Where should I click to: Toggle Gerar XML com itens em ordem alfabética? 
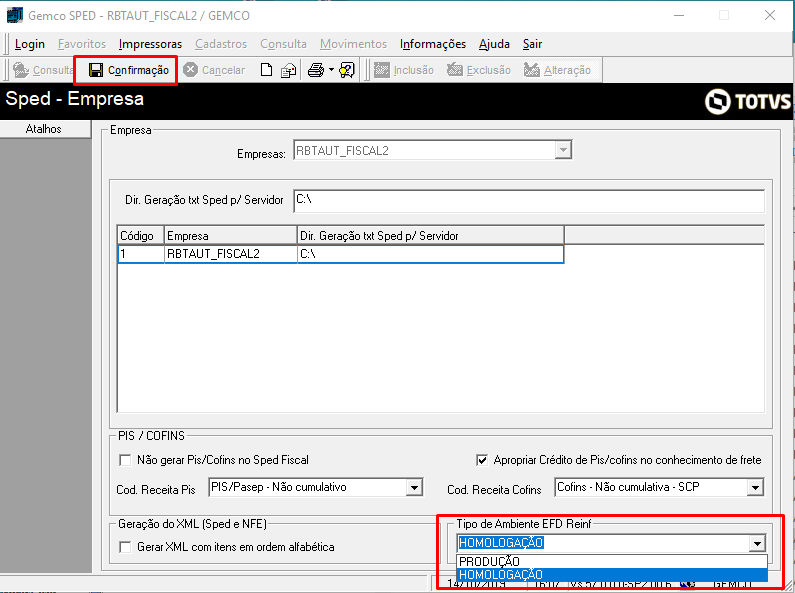click(125, 547)
